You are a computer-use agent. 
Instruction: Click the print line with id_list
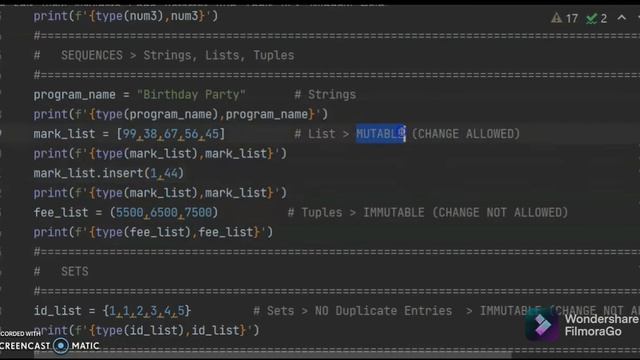[146, 330]
